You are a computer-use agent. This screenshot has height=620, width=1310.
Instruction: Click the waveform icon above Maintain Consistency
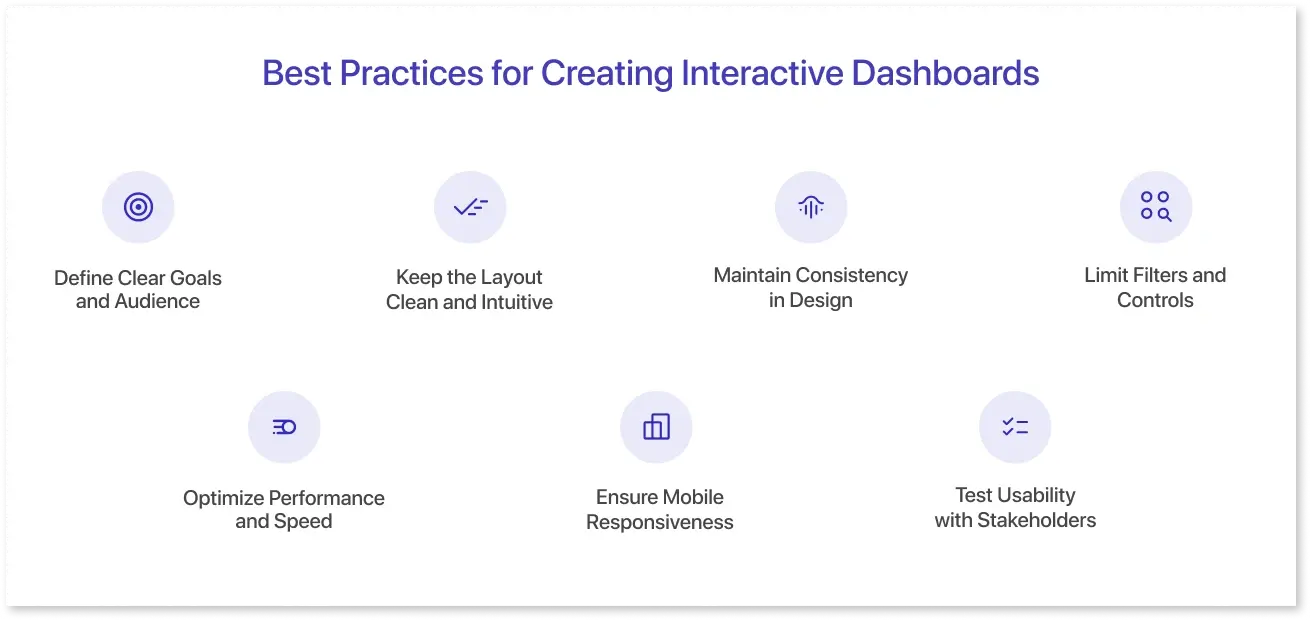coord(811,207)
